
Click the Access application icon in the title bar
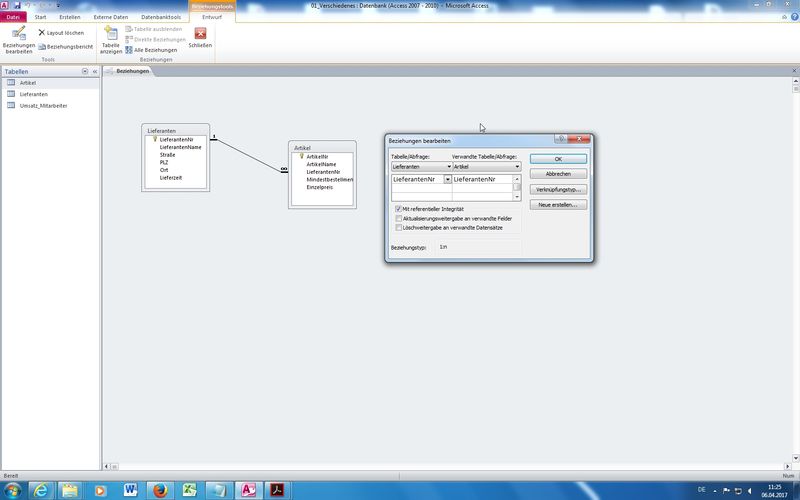pyautogui.click(x=5, y=5)
